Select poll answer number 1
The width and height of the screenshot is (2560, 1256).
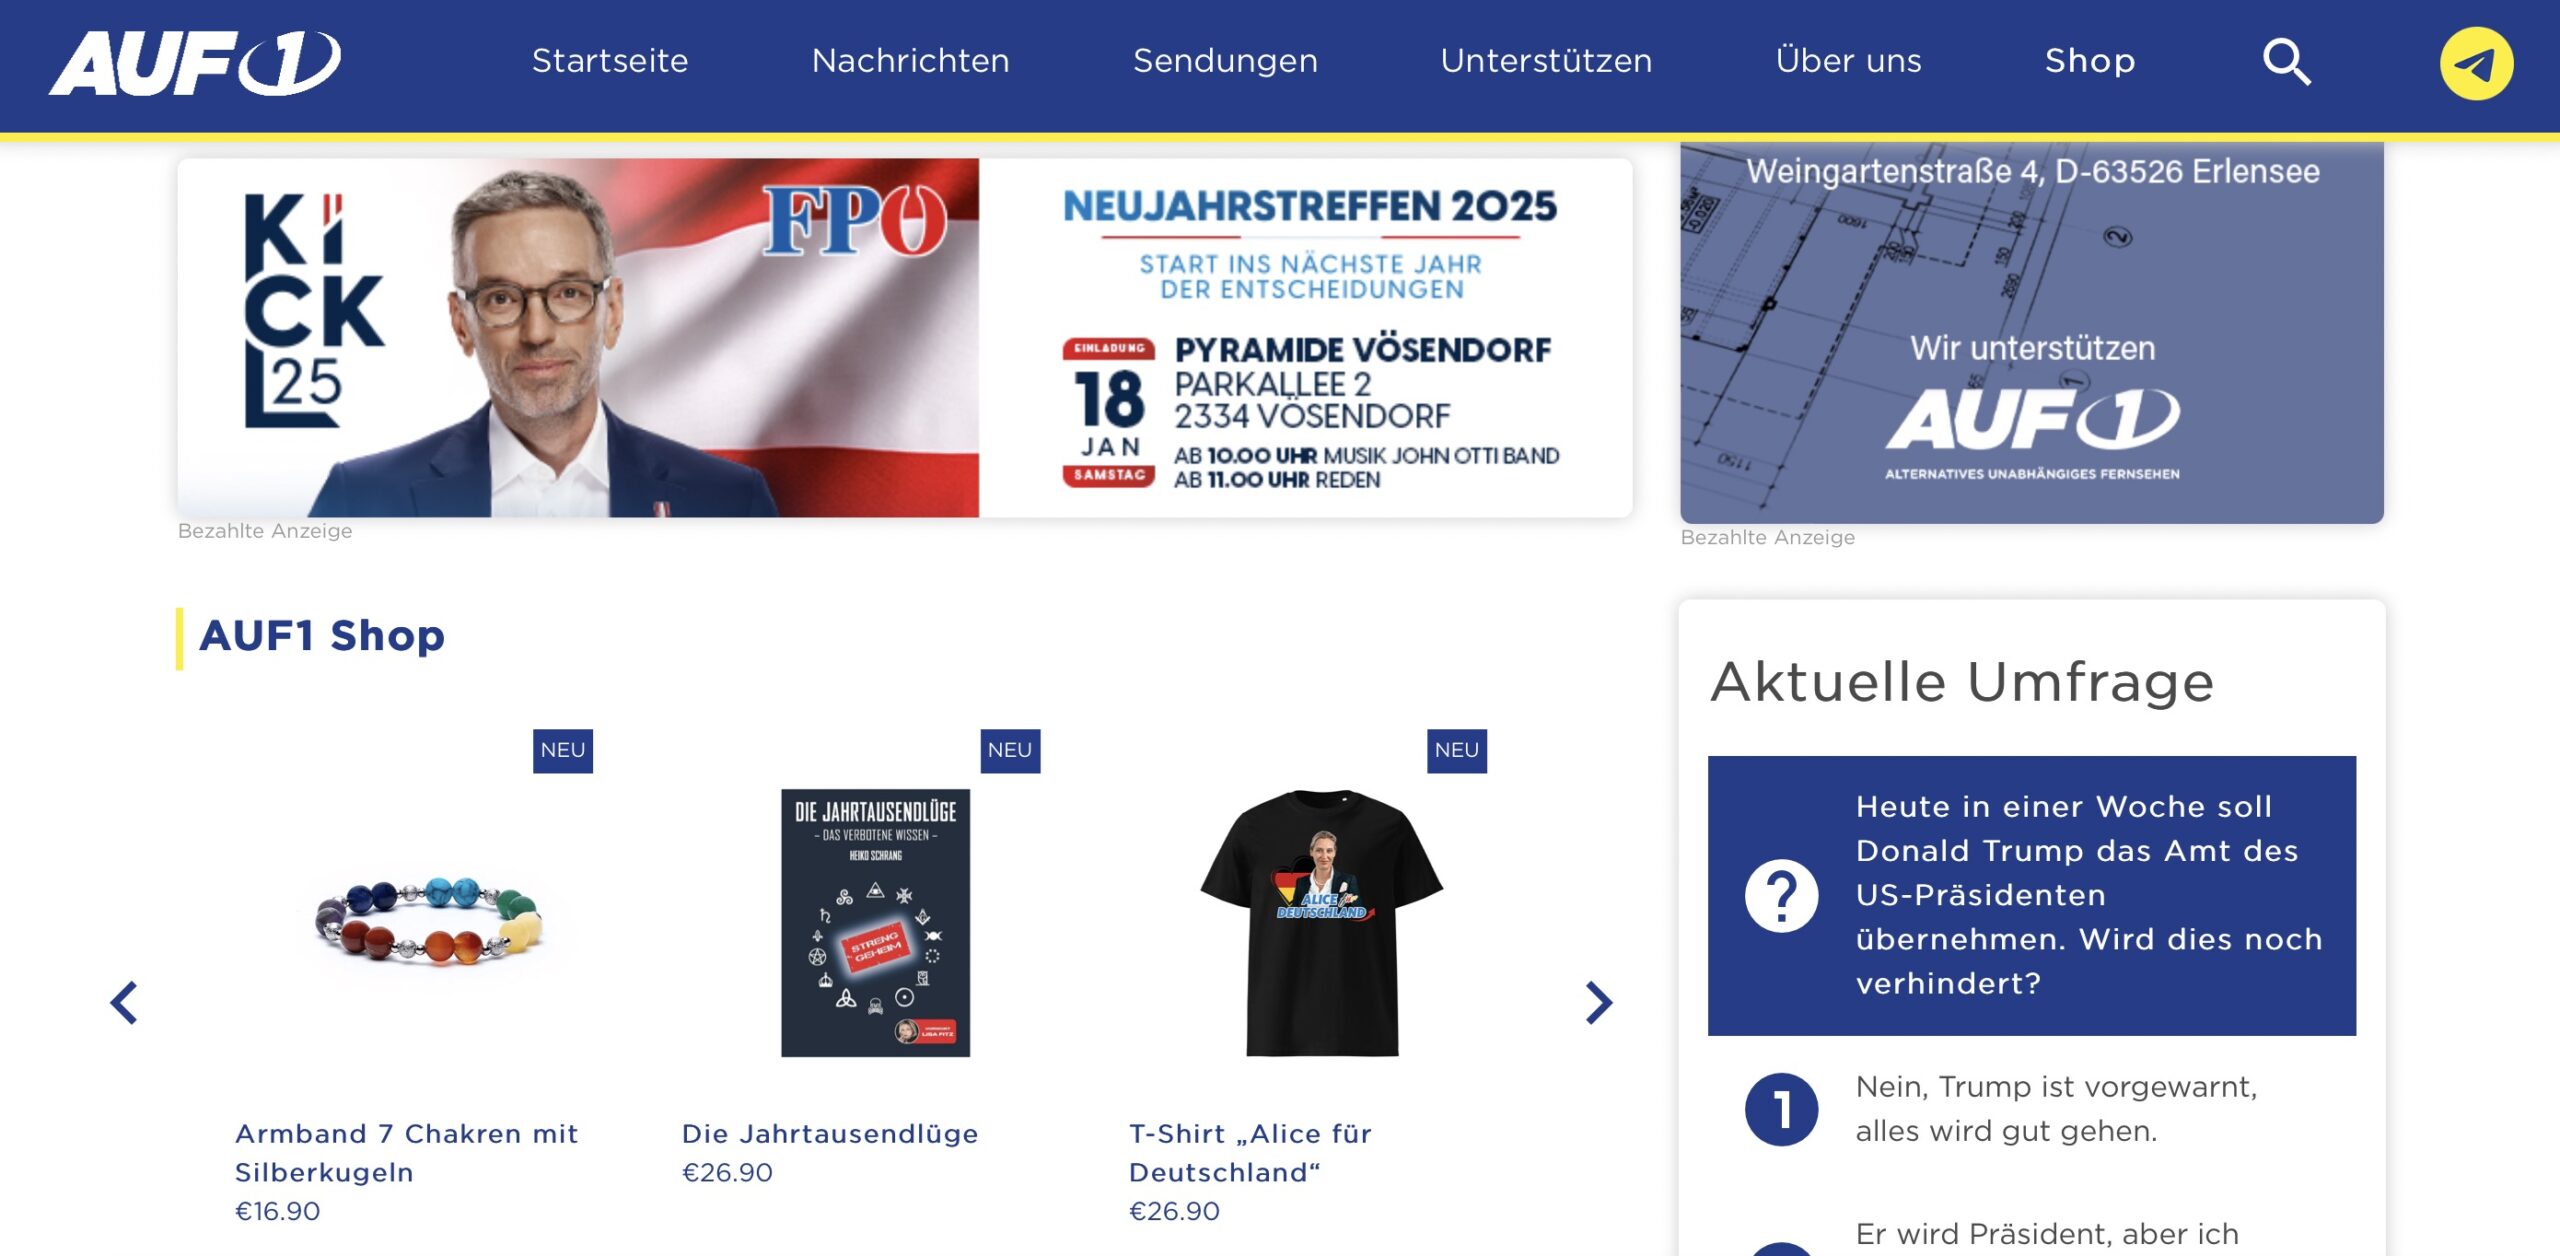coord(1782,1110)
